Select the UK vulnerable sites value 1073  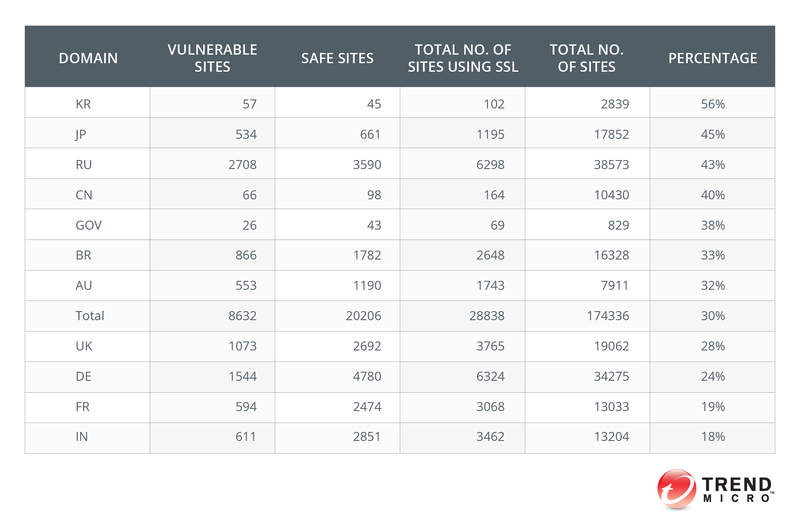coord(242,346)
